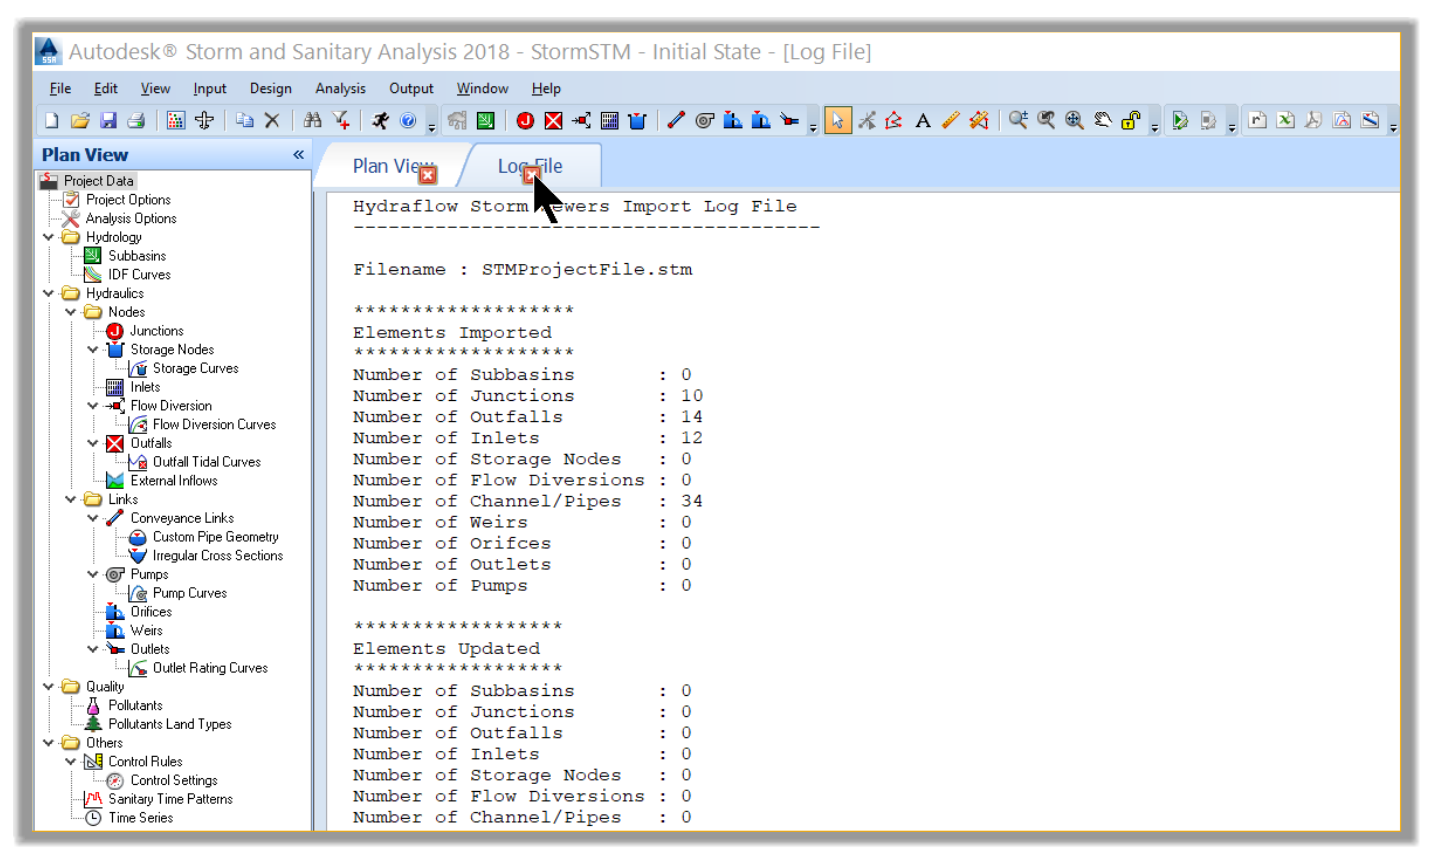The width and height of the screenshot is (1432, 863).
Task: Select the Add Subbasin green toolbar icon
Action: click(486, 121)
